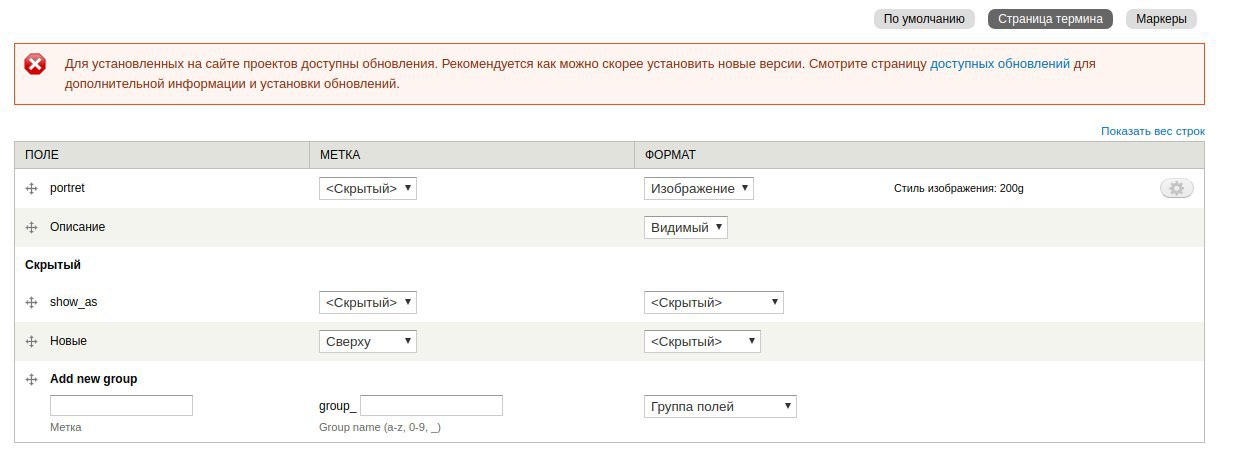The width and height of the screenshot is (1243, 451).
Task: Open portret format settings gear
Action: click(1176, 188)
